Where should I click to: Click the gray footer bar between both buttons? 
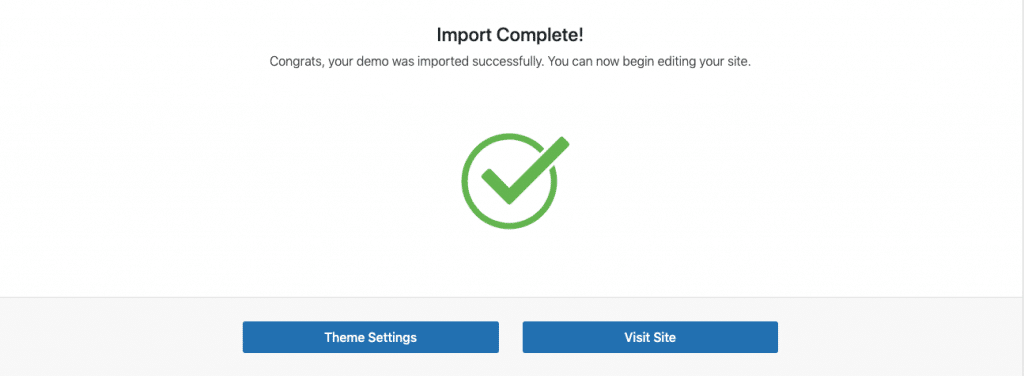click(x=511, y=337)
